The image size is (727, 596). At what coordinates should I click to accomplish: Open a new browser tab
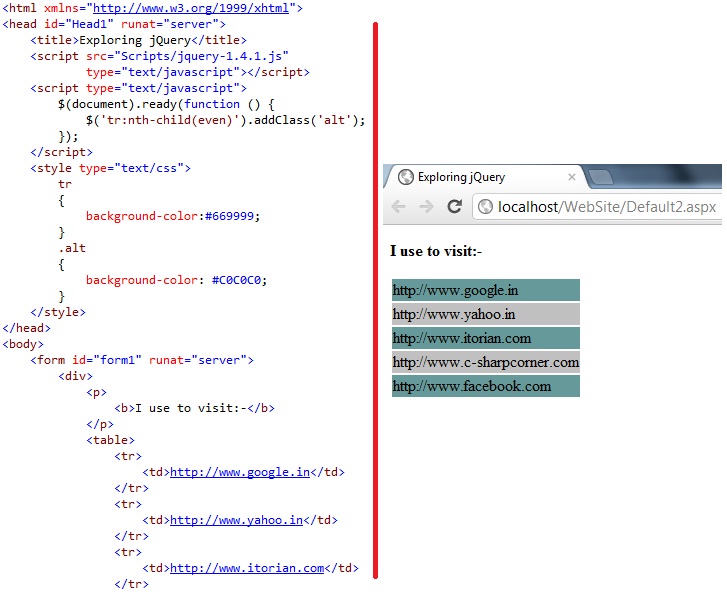pos(601,177)
